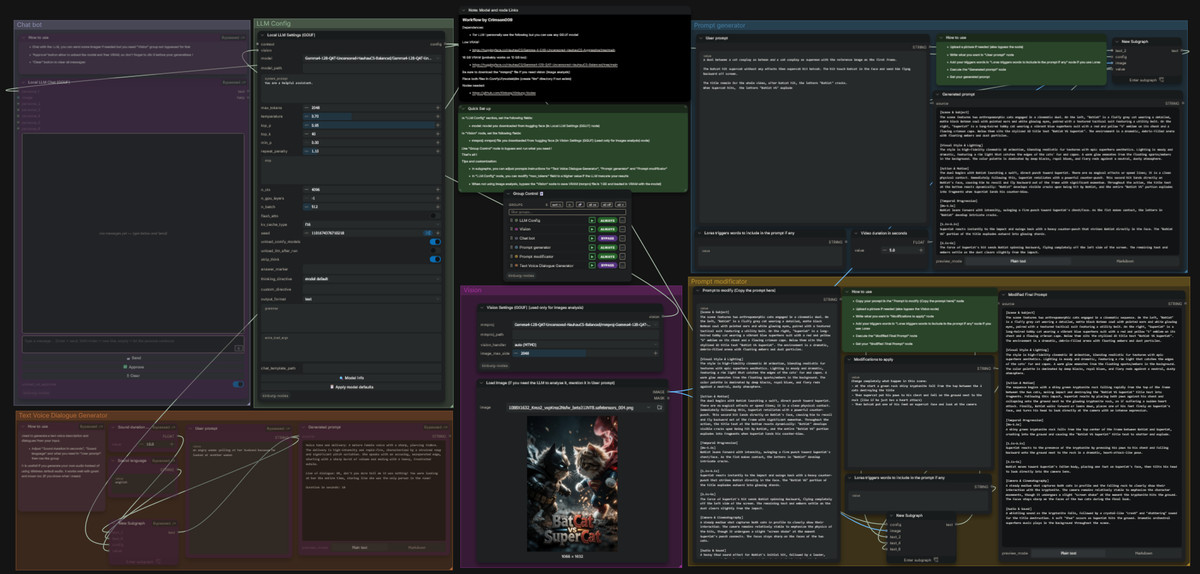This screenshot has height=574, width=1200.
Task: Adjust the top_p value bar
Action: pos(372,125)
